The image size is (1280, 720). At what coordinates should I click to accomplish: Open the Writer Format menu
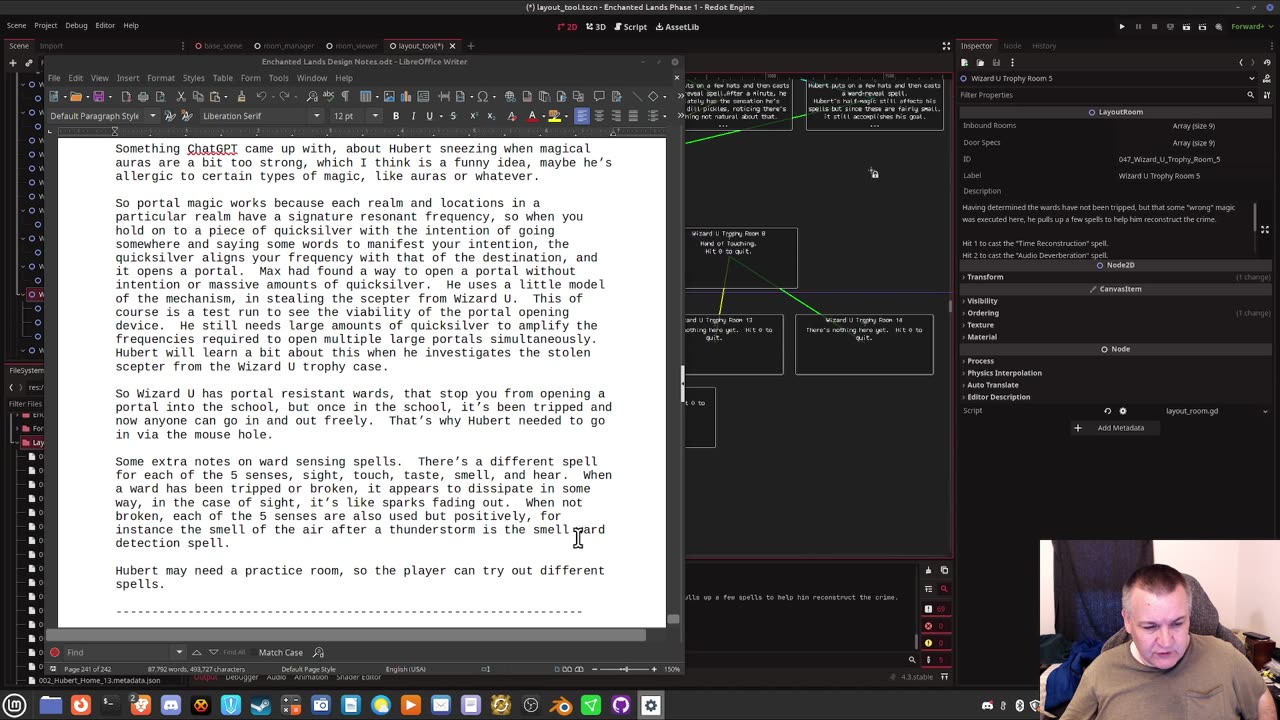(x=161, y=78)
